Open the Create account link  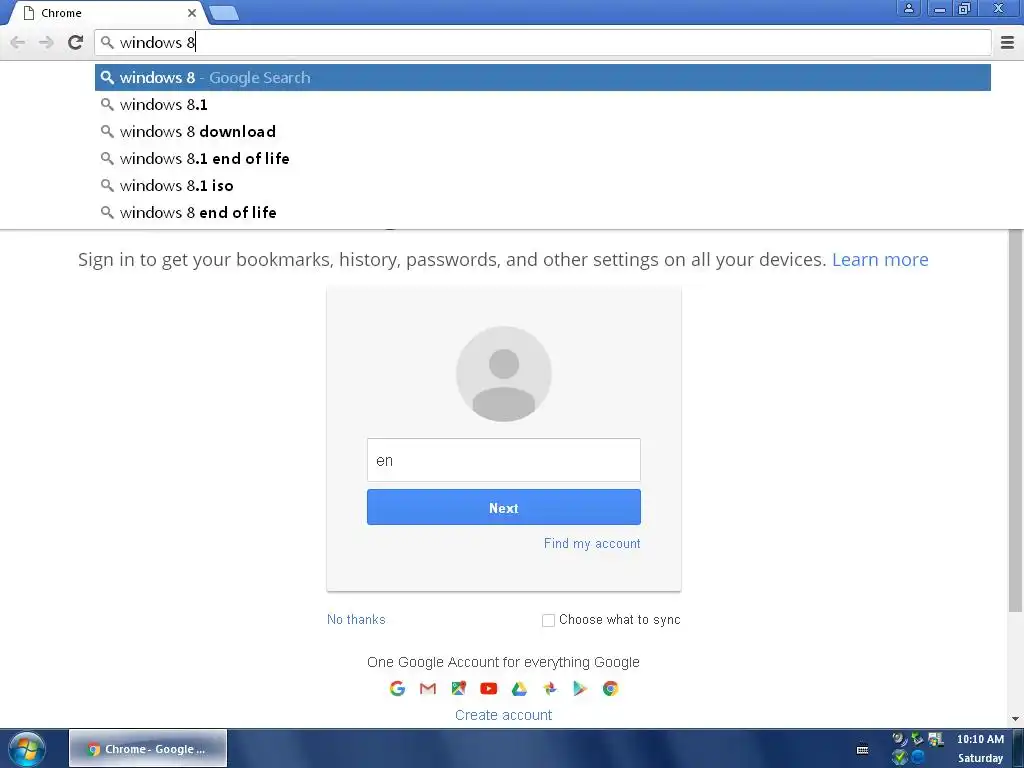(x=504, y=715)
